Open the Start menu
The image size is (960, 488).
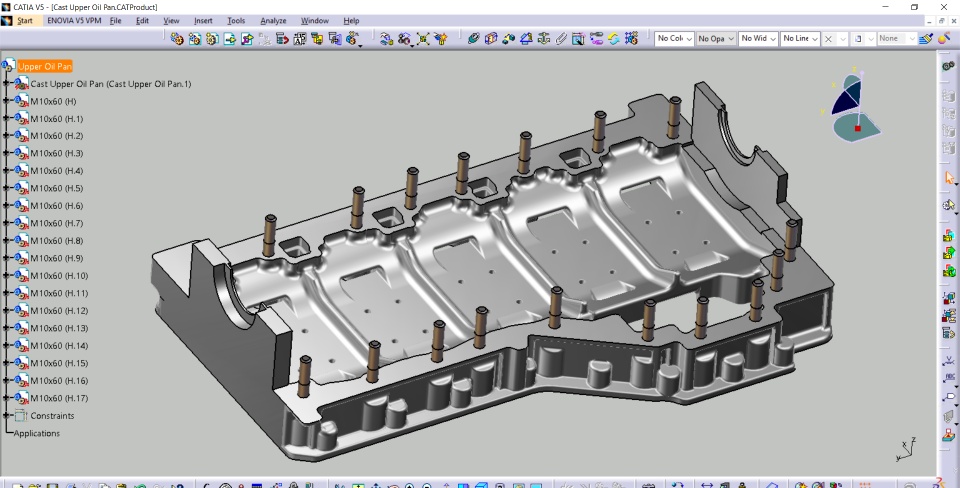pos(24,20)
